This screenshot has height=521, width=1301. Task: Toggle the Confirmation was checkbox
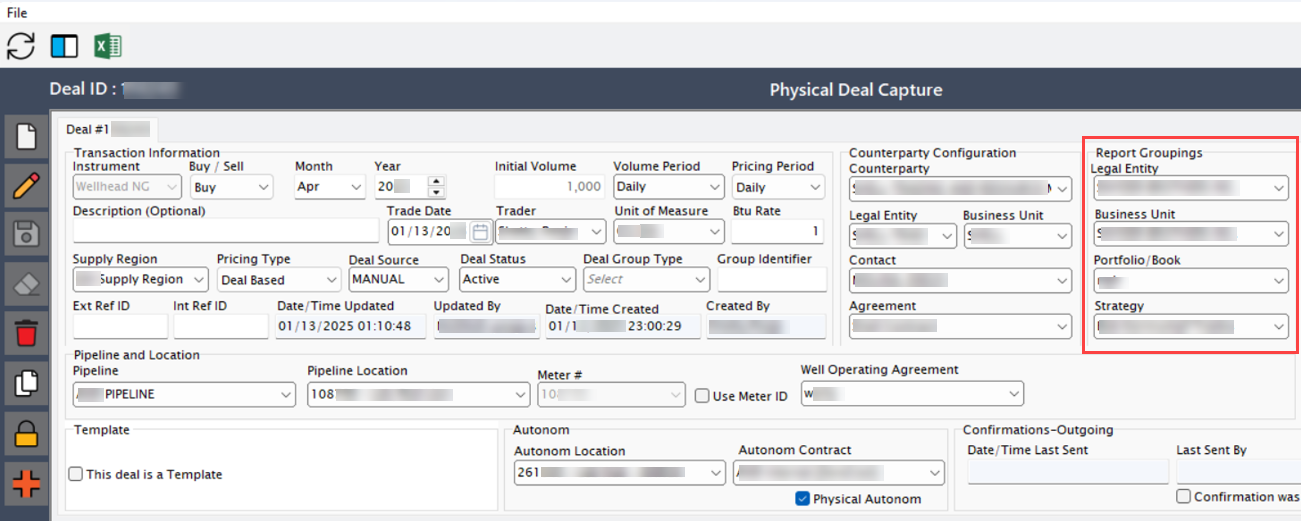tap(1184, 496)
